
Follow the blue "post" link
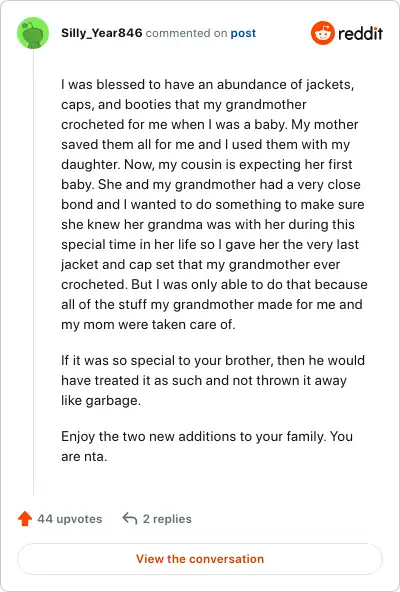[x=243, y=33]
